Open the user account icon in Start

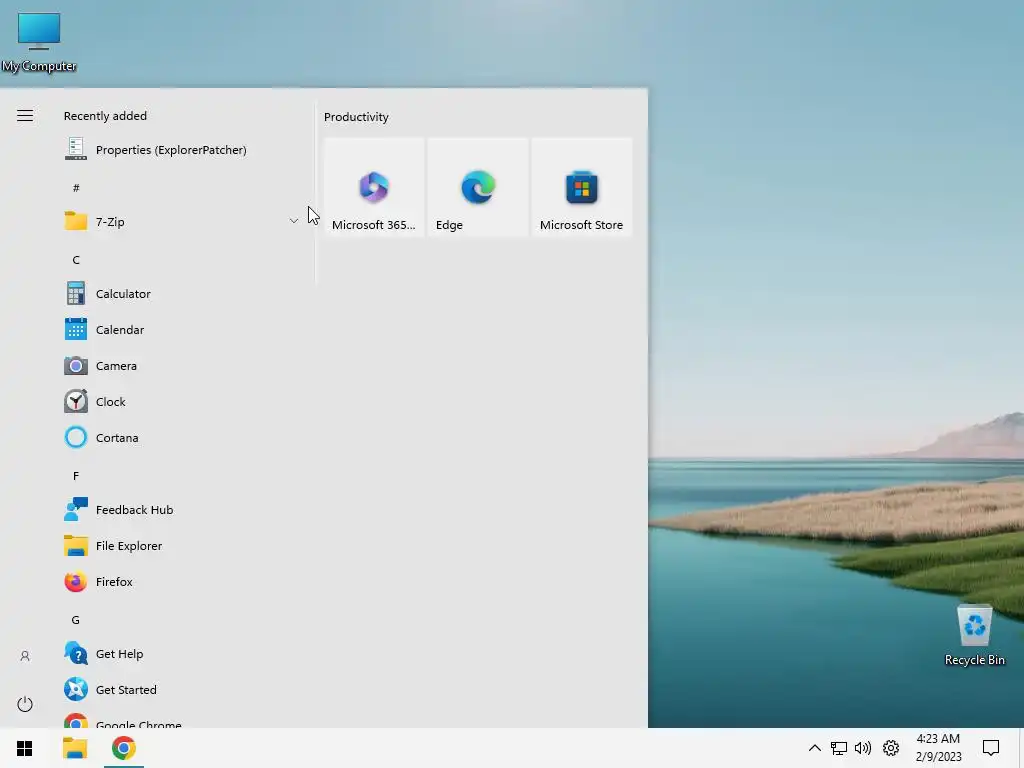(25, 656)
